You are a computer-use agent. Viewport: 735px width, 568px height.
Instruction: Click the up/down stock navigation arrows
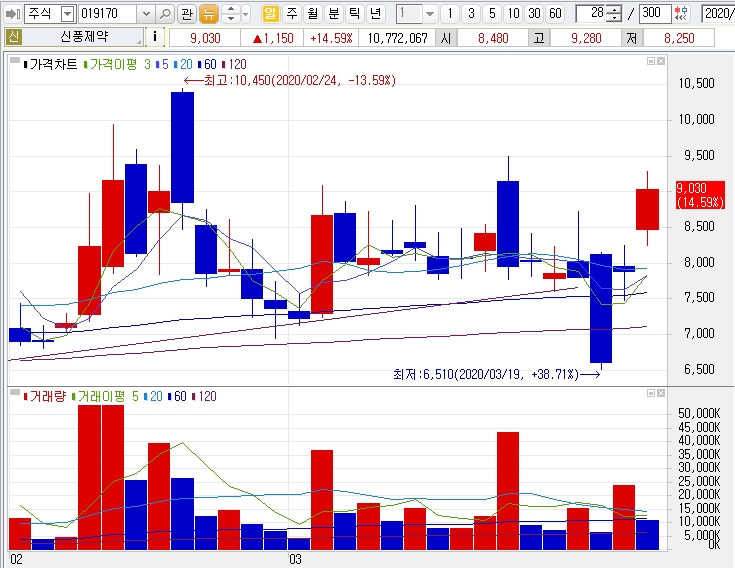[230, 14]
